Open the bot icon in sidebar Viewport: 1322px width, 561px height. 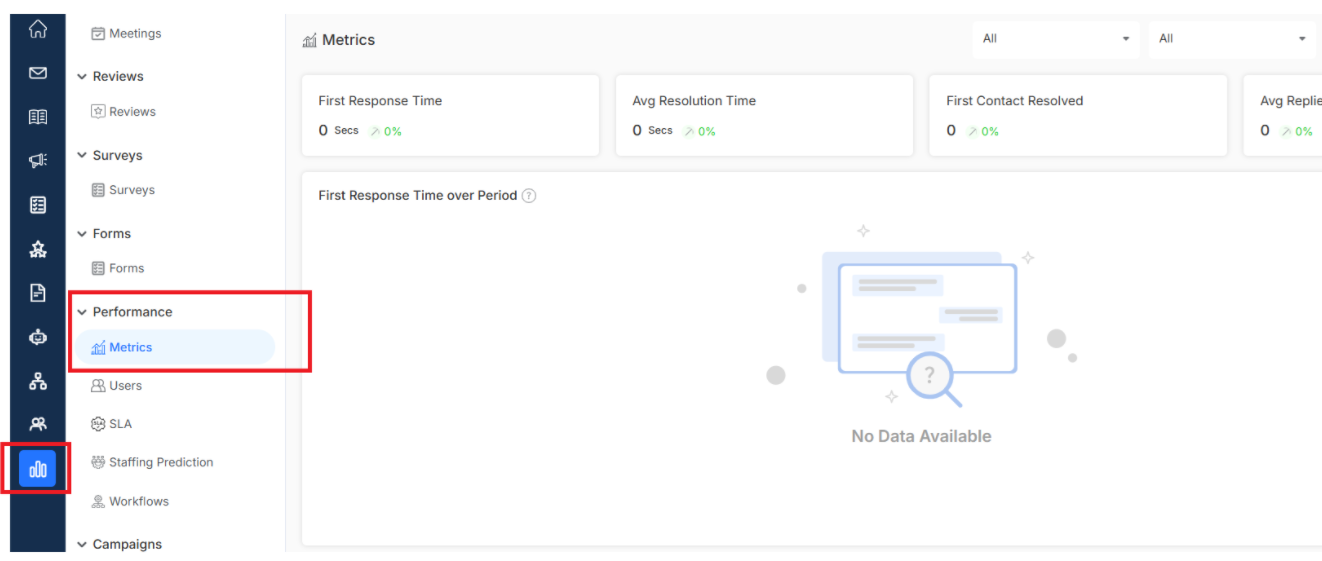click(38, 337)
